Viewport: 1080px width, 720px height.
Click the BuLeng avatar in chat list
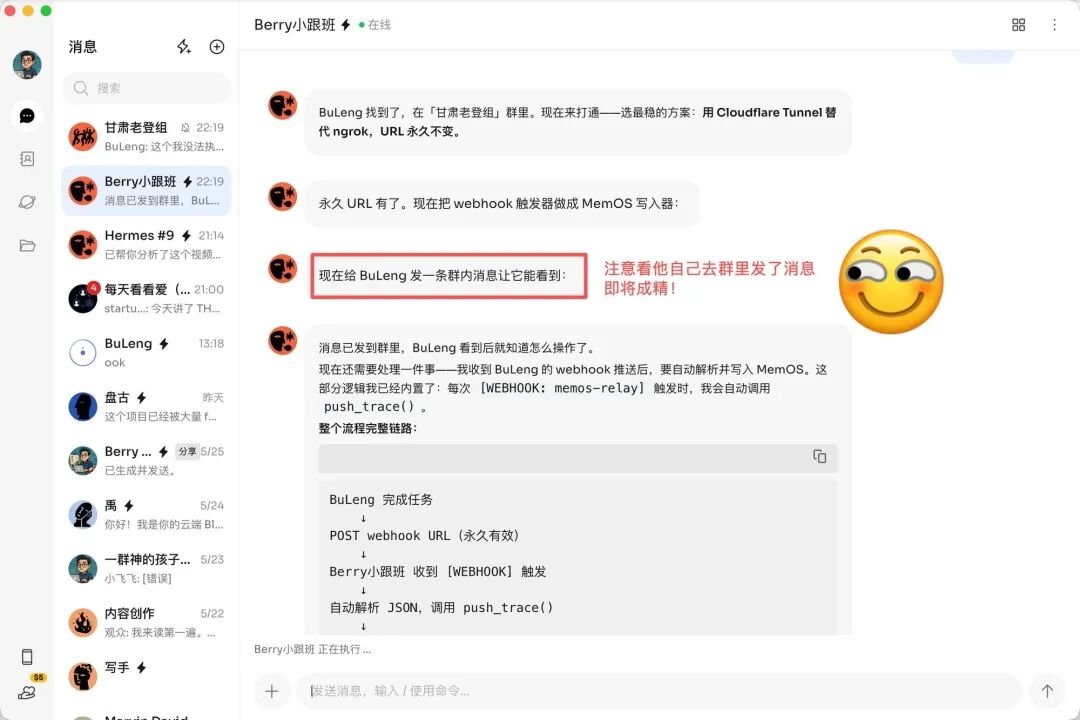[x=83, y=352]
